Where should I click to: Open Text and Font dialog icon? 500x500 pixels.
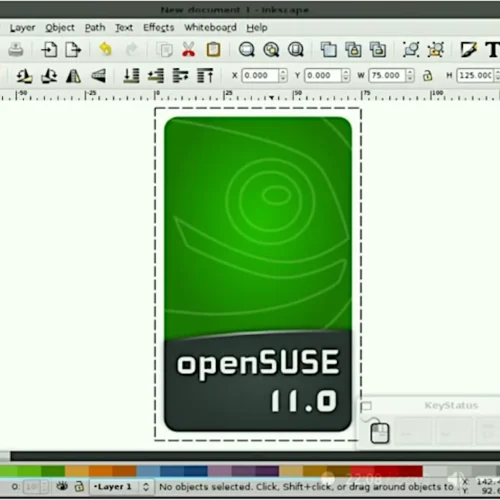click(x=492, y=50)
